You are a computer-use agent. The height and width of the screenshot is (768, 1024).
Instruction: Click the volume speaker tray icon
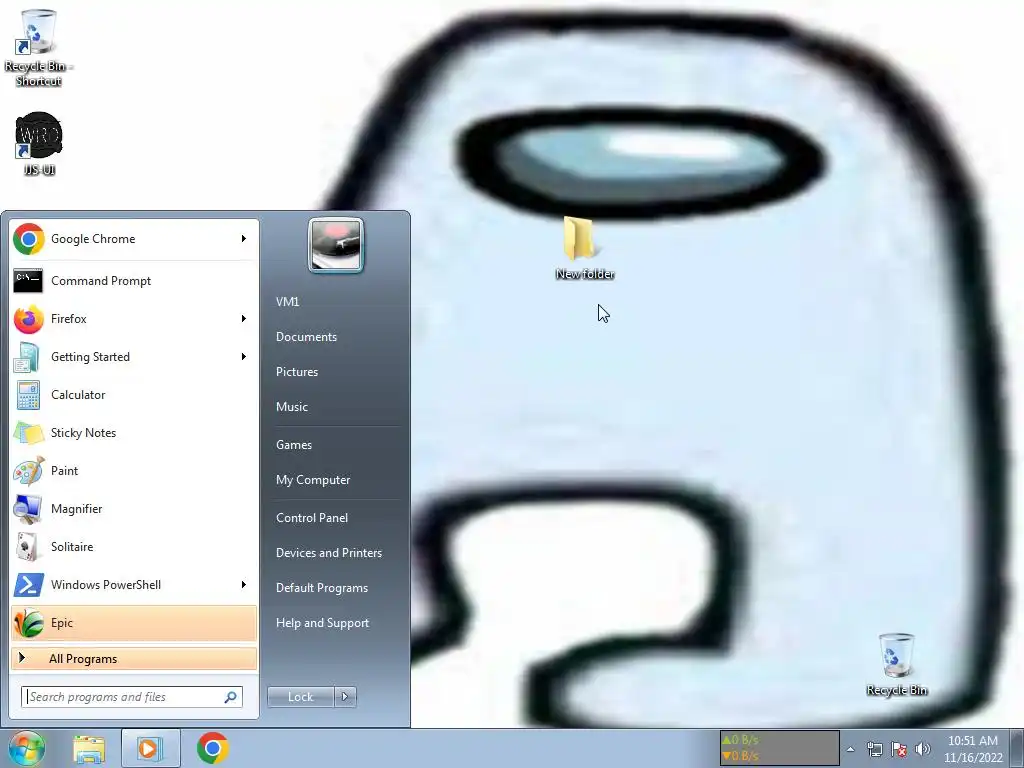pos(923,749)
